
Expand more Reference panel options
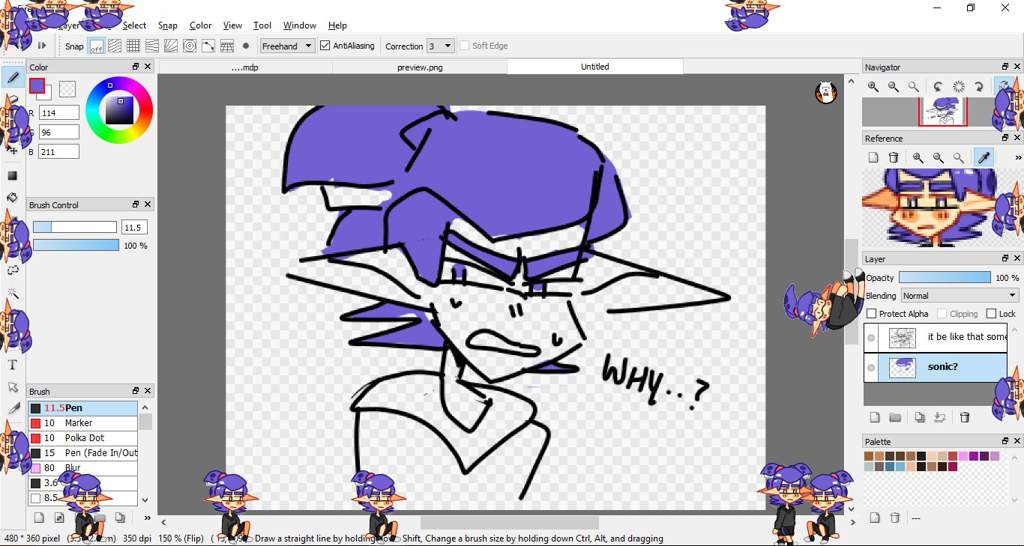pyautogui.click(x=1017, y=157)
